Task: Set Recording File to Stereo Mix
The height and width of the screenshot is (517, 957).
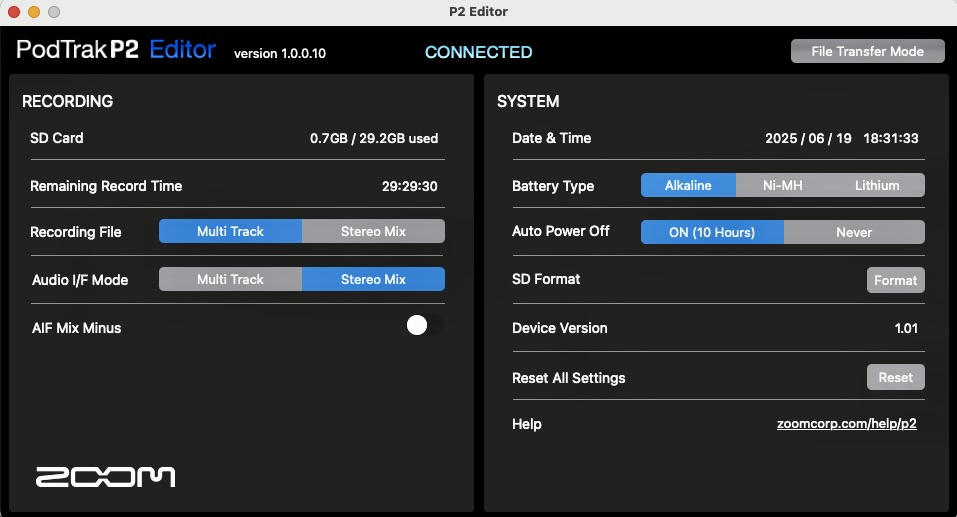Action: (373, 231)
